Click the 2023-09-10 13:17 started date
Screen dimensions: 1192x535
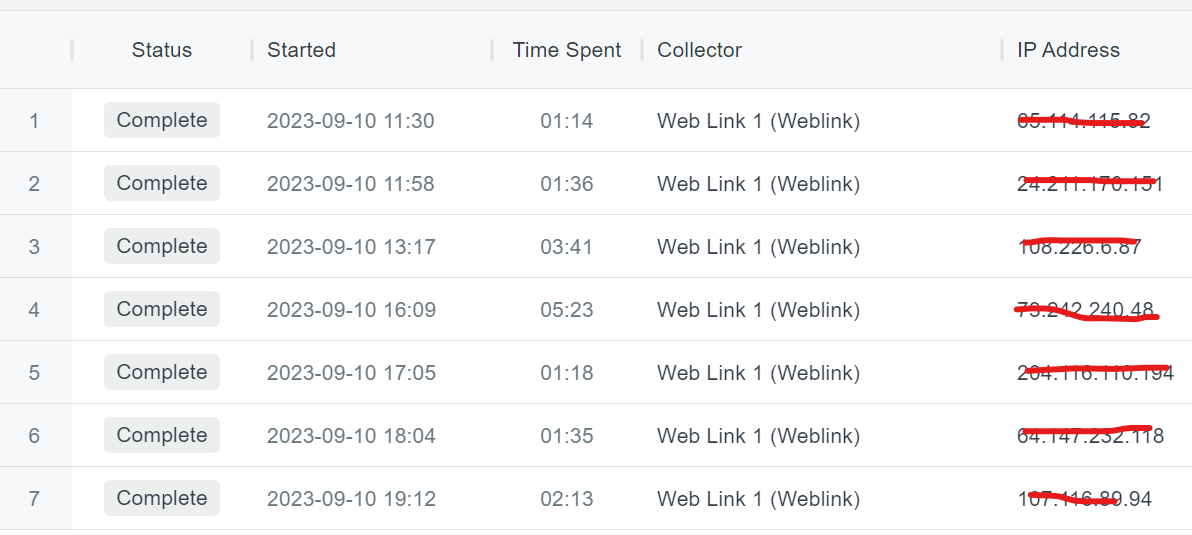pyautogui.click(x=351, y=247)
